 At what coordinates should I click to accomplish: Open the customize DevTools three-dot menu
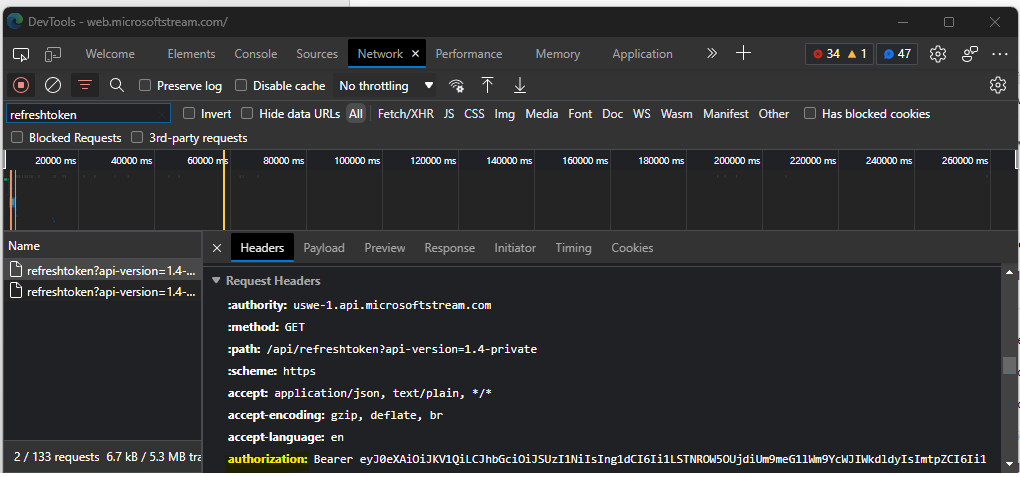pos(1000,54)
